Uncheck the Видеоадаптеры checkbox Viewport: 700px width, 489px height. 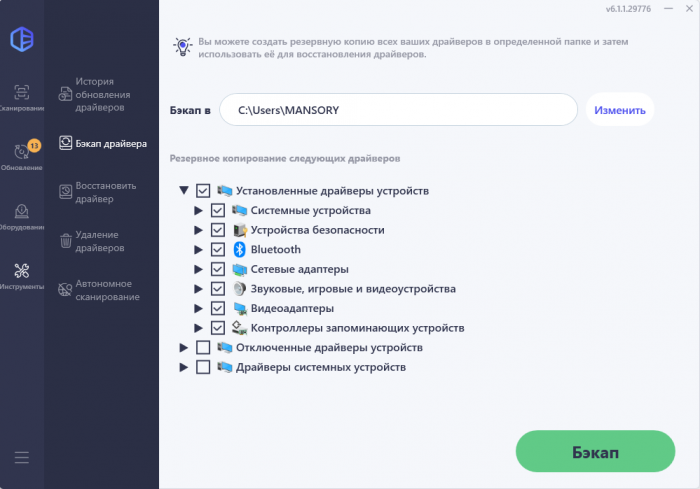218,308
